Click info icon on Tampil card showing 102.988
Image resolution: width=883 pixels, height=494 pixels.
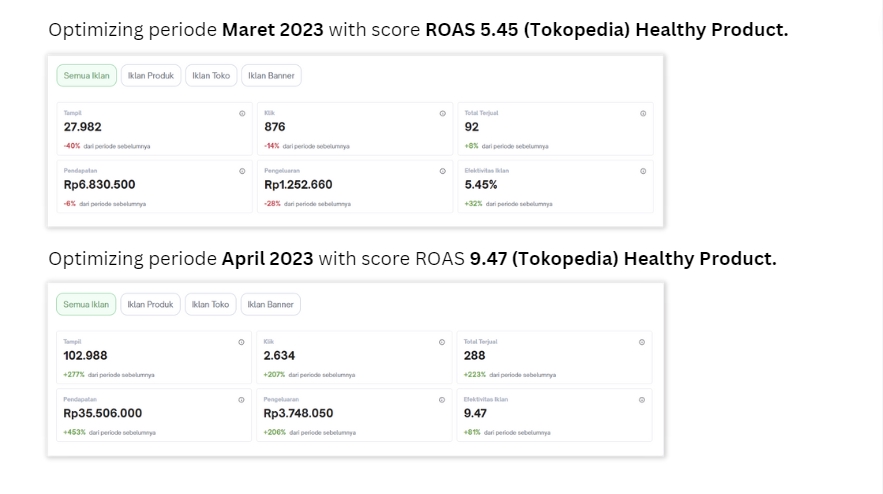pyautogui.click(x=241, y=342)
